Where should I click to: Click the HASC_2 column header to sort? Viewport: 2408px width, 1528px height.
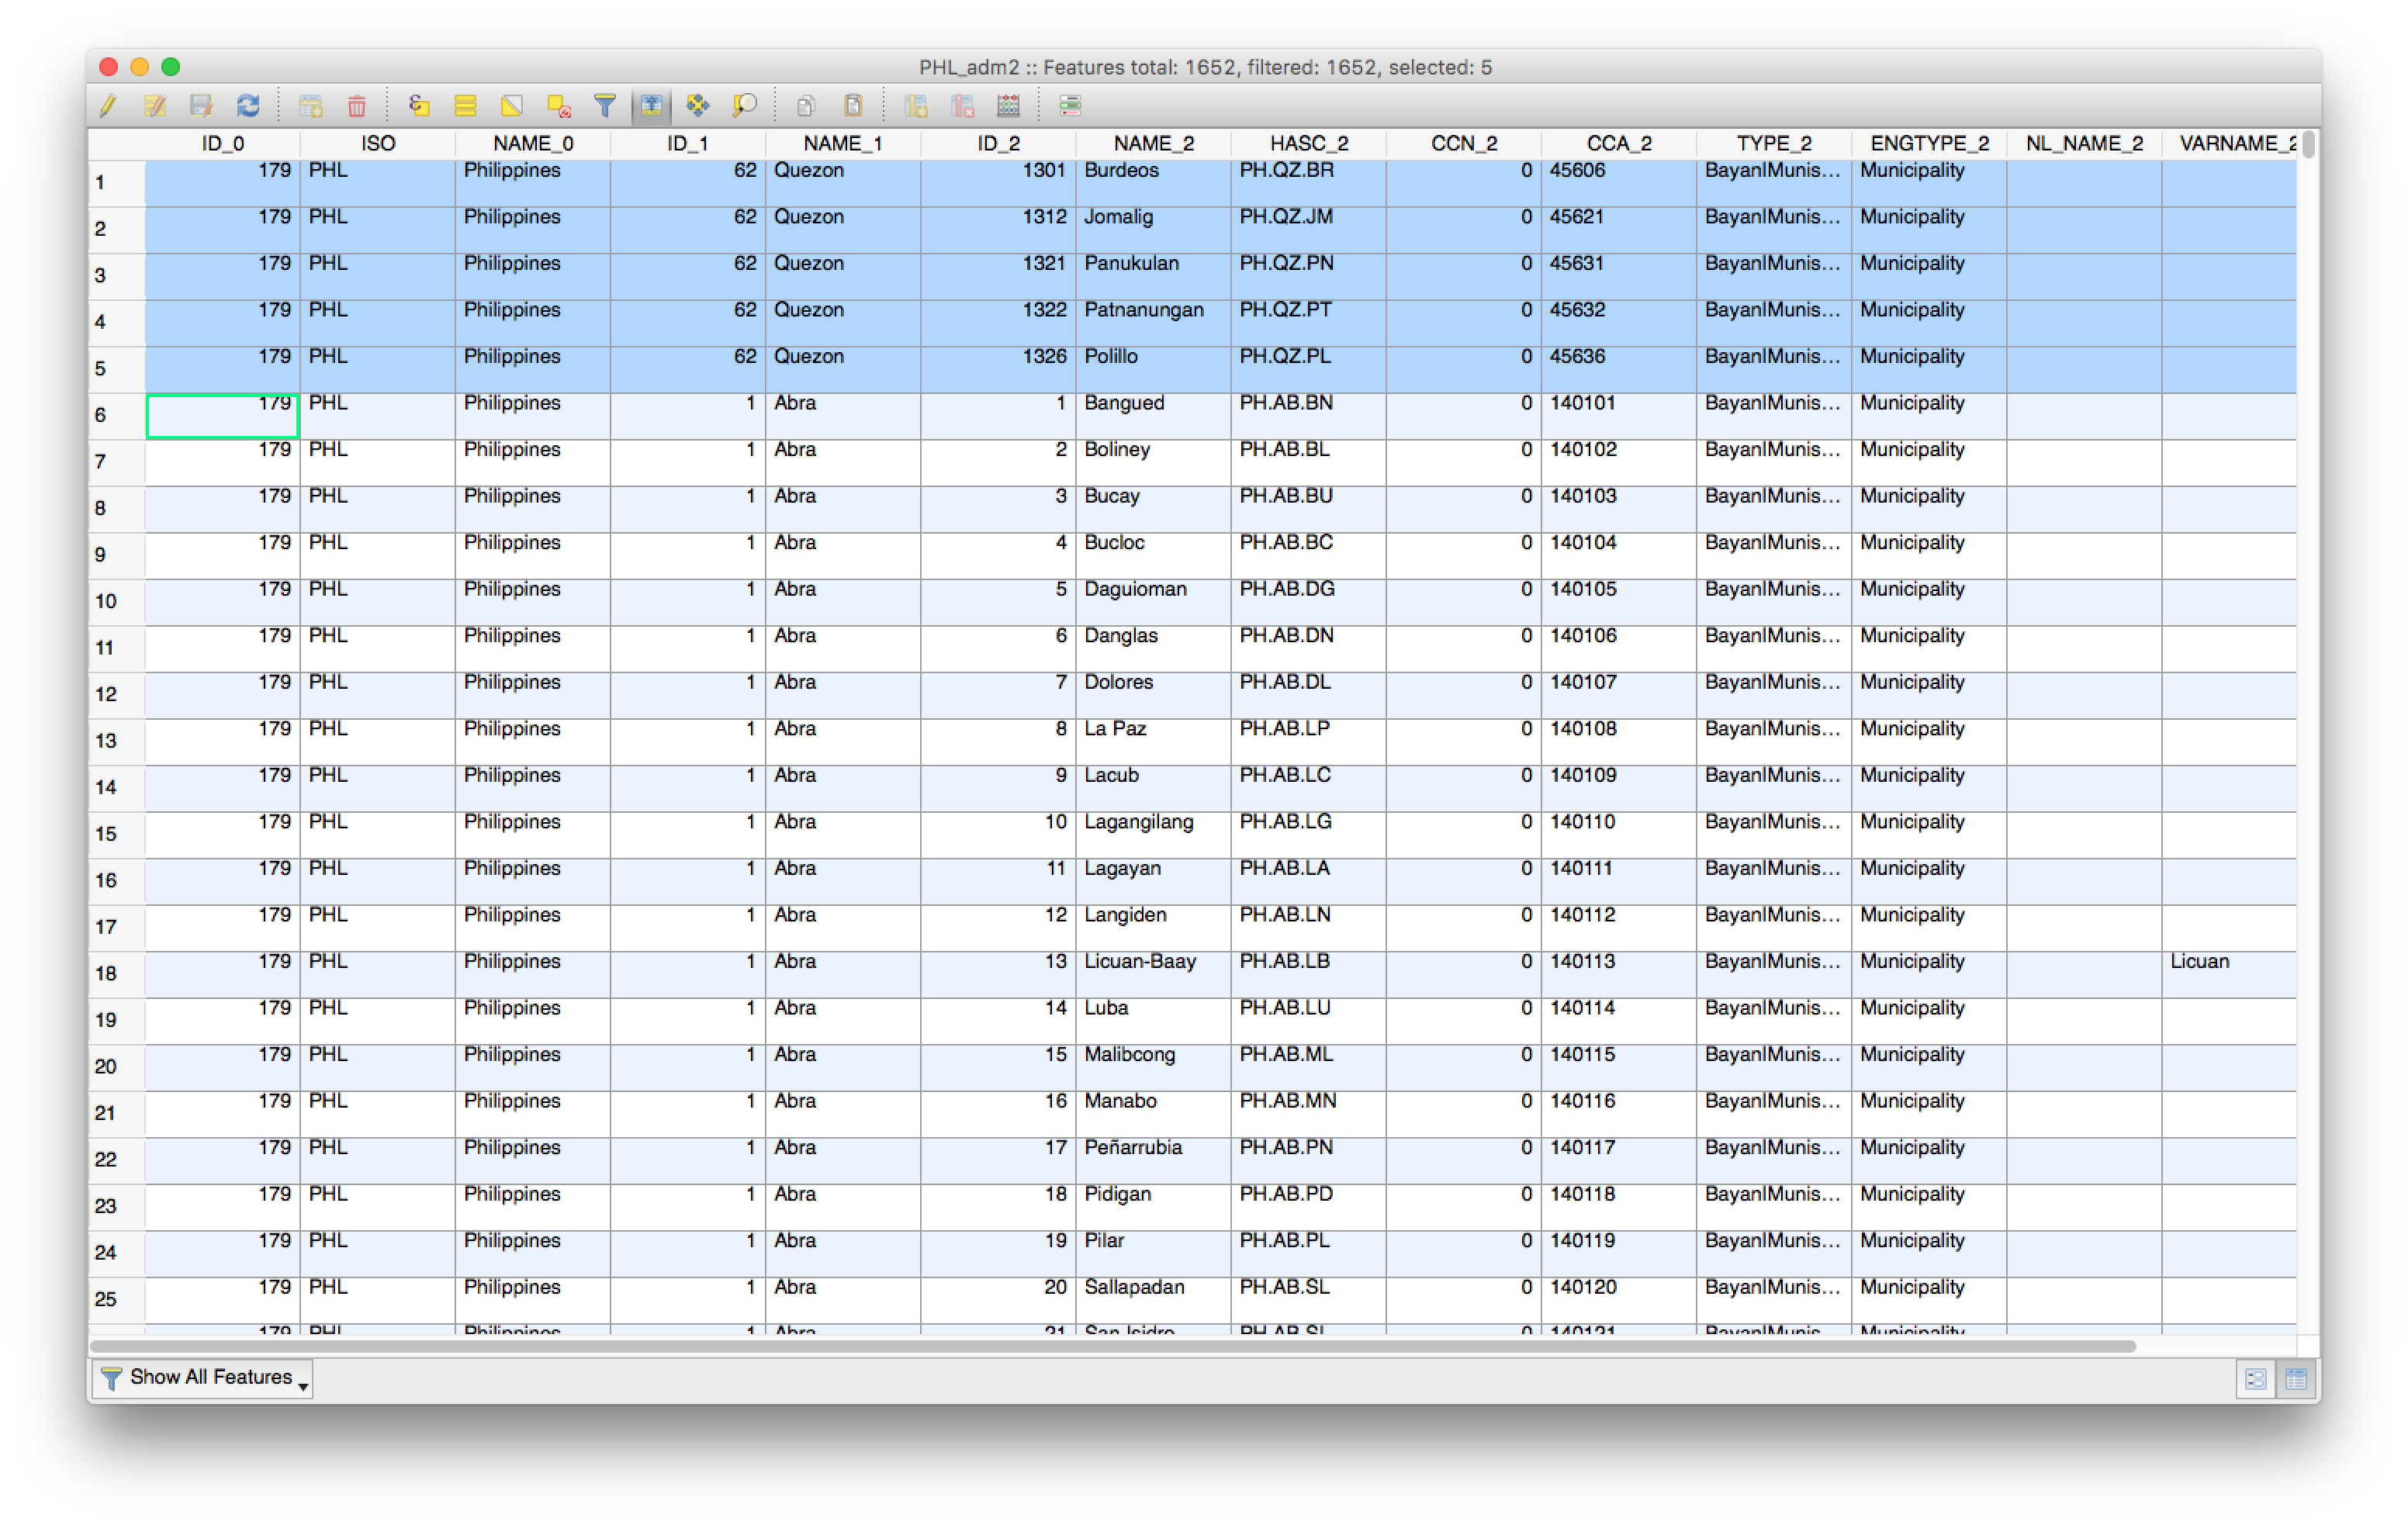1311,143
